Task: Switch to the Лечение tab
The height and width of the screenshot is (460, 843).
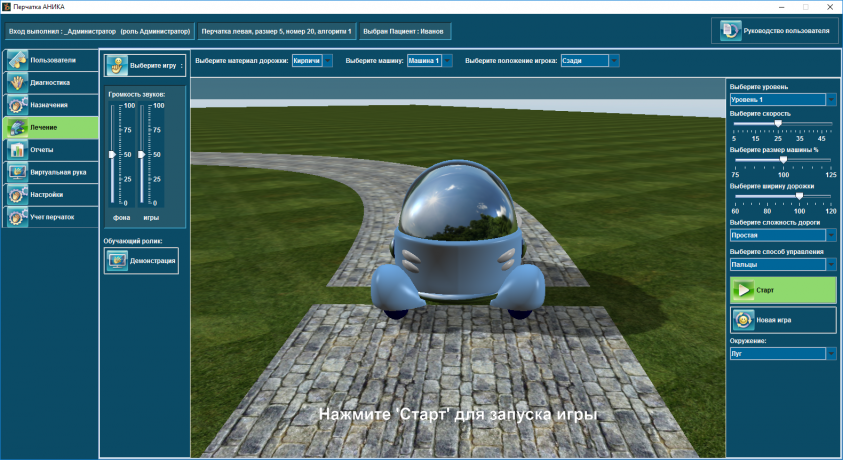Action: coord(50,127)
